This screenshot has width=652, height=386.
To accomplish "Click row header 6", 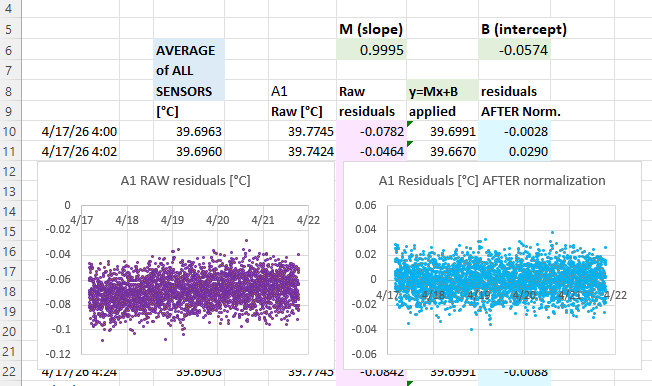I will [10, 50].
